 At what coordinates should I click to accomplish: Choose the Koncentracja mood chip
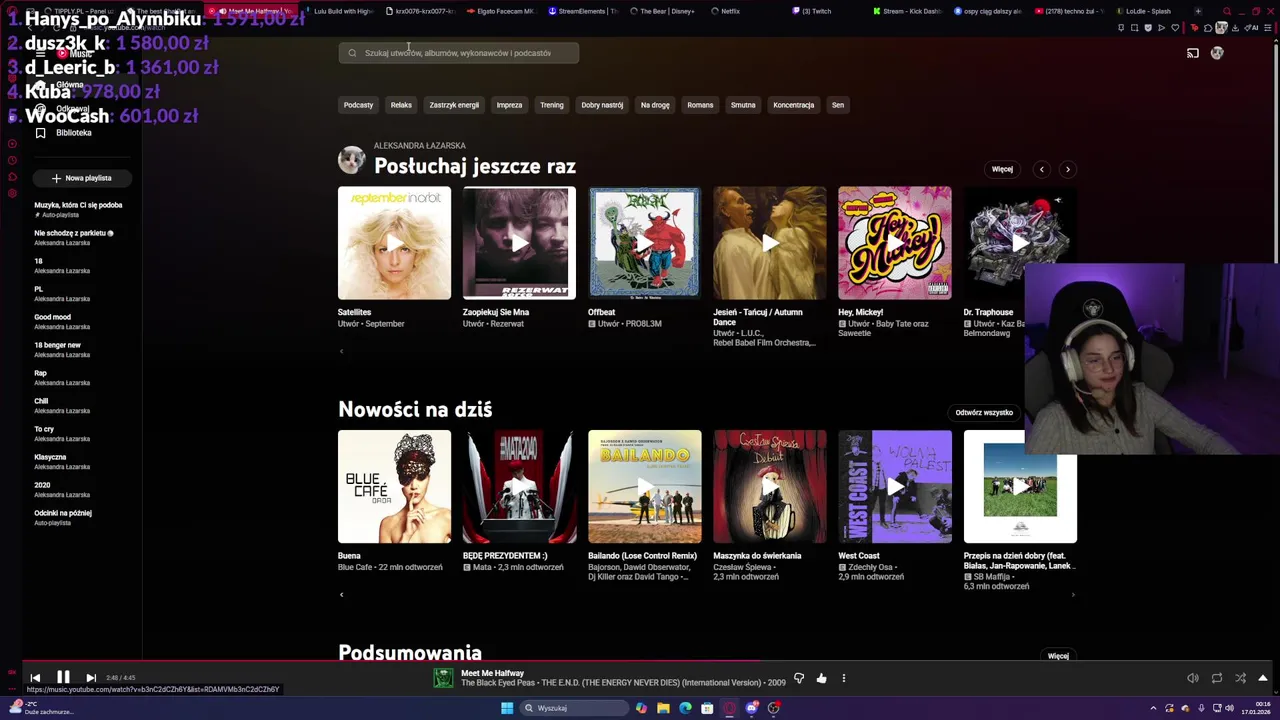[x=793, y=105]
